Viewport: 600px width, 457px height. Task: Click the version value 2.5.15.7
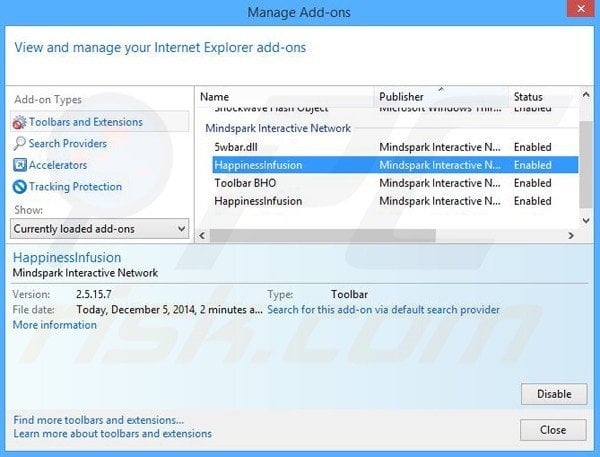(94, 294)
